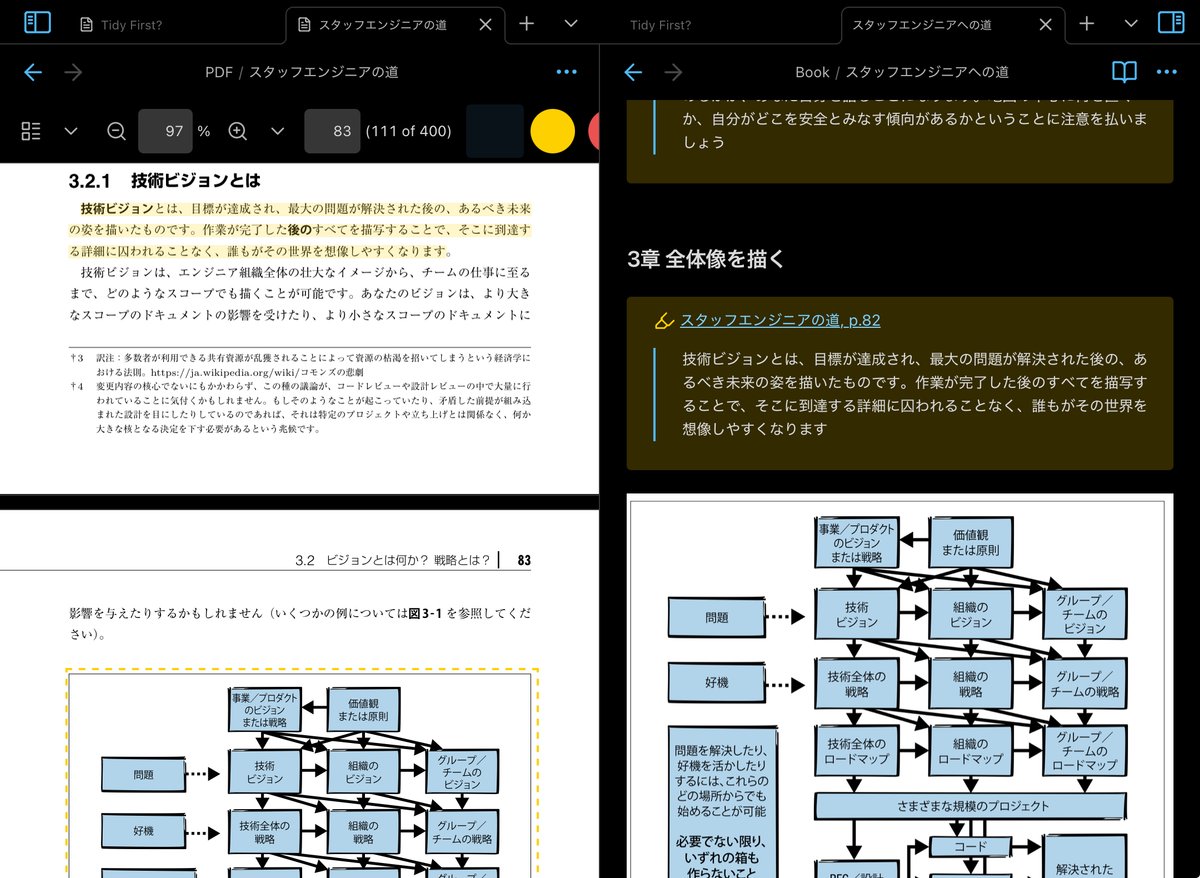Expand view options chevron beside outline icon

pyautogui.click(x=71, y=131)
